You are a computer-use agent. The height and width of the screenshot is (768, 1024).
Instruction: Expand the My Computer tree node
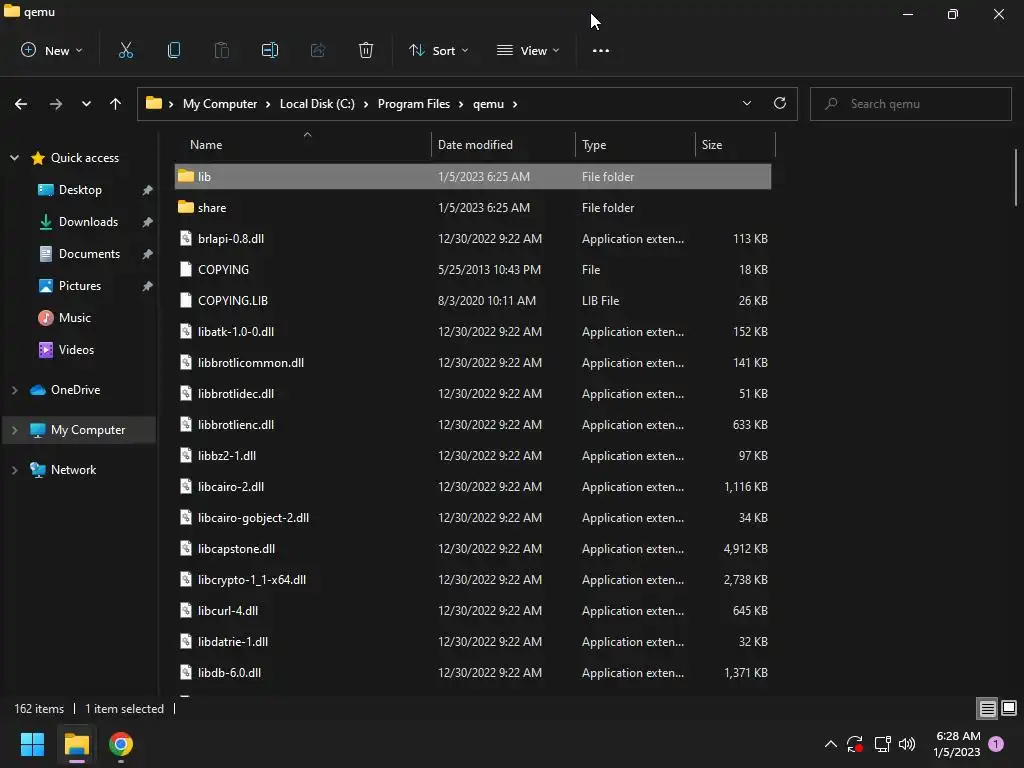[14, 430]
